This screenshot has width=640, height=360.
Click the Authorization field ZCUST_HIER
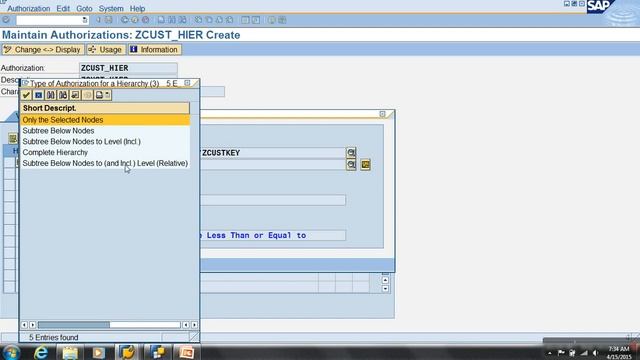[x=128, y=68]
